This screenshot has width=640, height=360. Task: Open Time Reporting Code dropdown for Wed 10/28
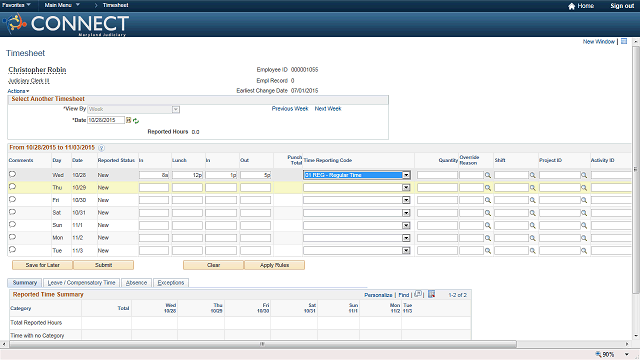click(406, 175)
